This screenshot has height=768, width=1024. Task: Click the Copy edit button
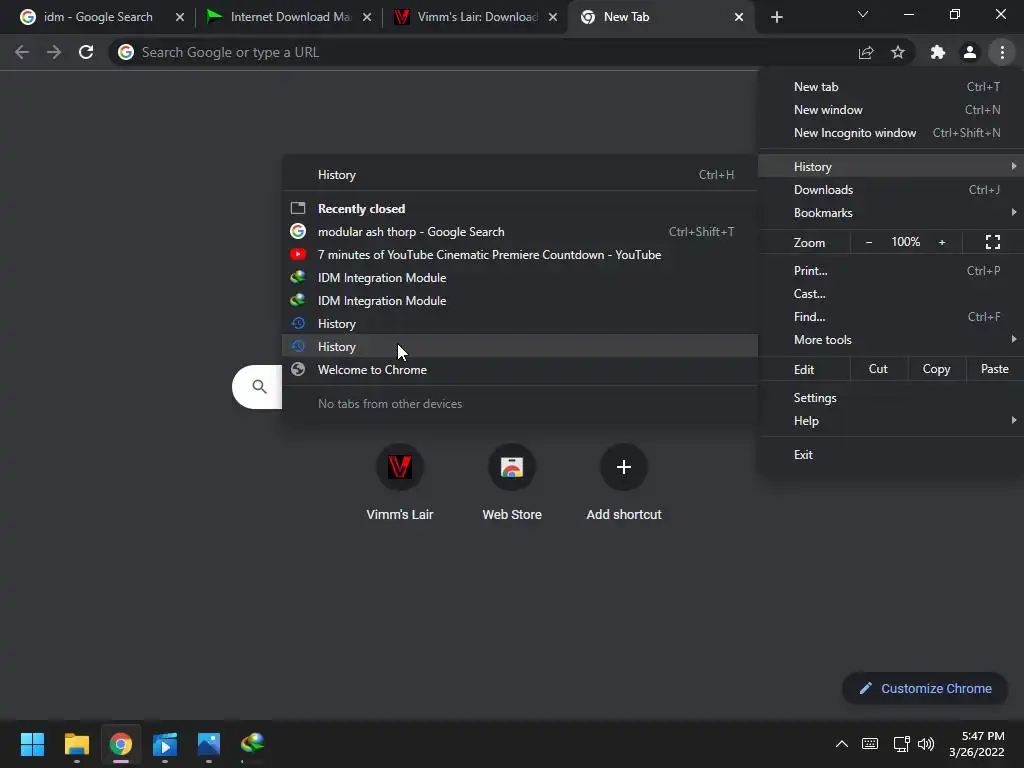point(936,369)
